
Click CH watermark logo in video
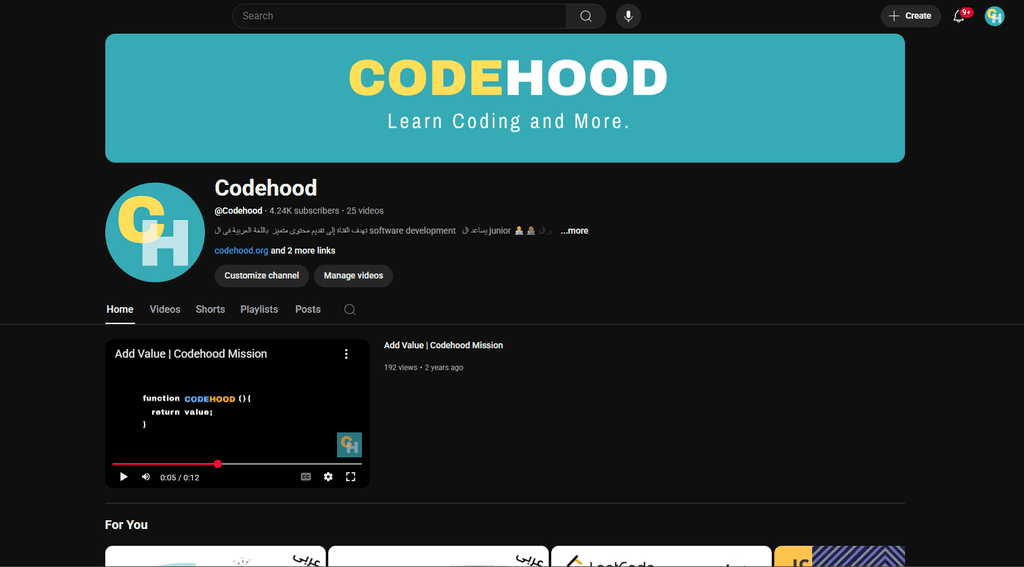[349, 445]
